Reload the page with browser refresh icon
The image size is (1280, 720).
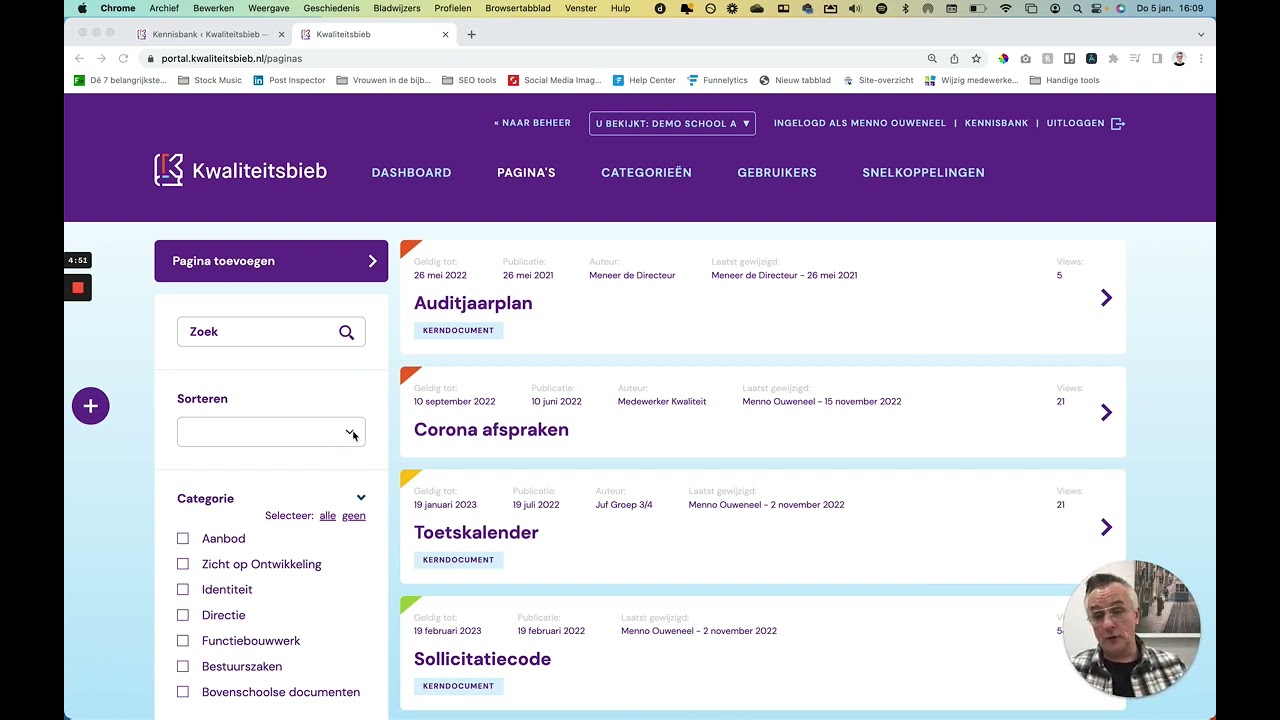[123, 59]
